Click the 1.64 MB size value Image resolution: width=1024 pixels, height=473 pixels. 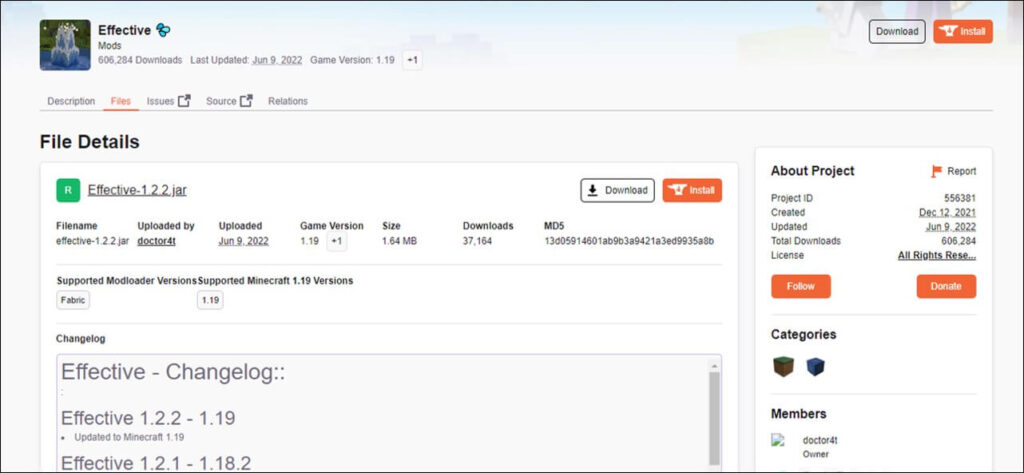coord(399,241)
